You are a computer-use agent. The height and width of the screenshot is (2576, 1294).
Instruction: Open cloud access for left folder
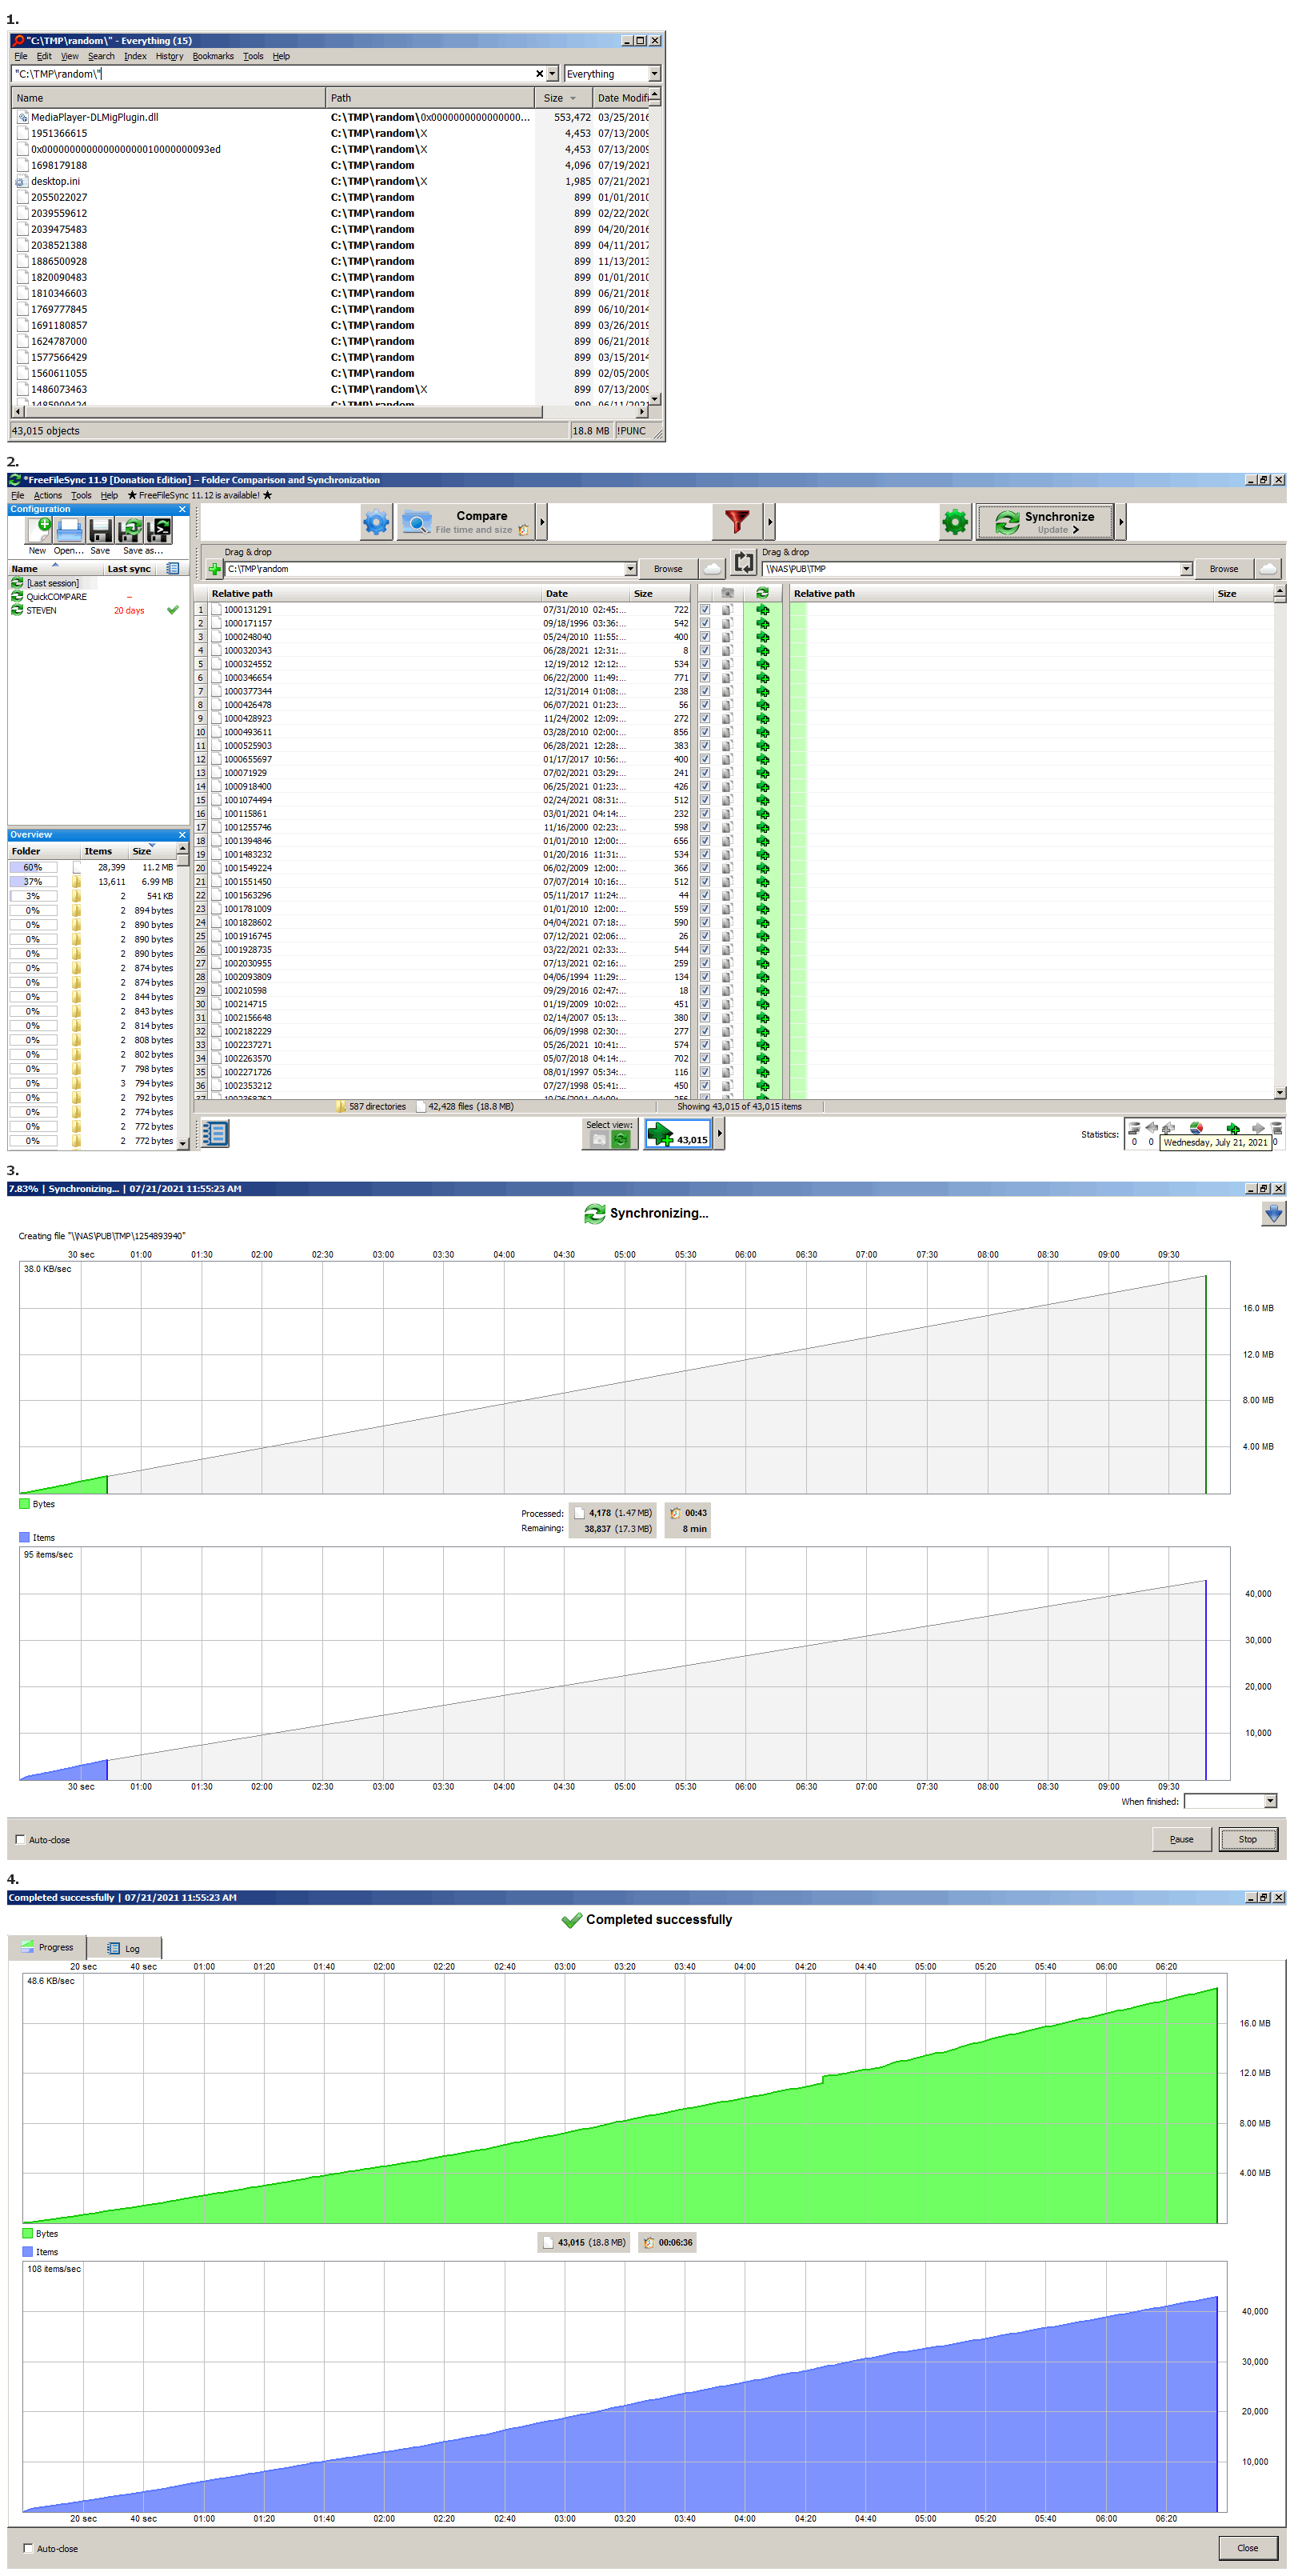pos(712,569)
